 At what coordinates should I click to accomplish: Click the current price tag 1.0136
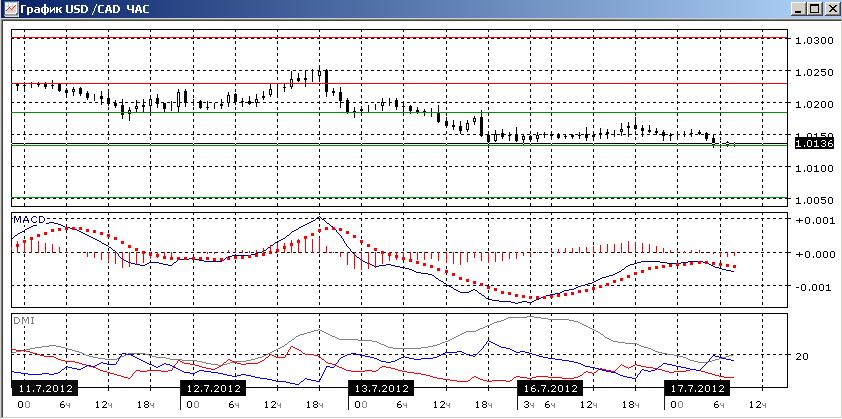tap(813, 143)
